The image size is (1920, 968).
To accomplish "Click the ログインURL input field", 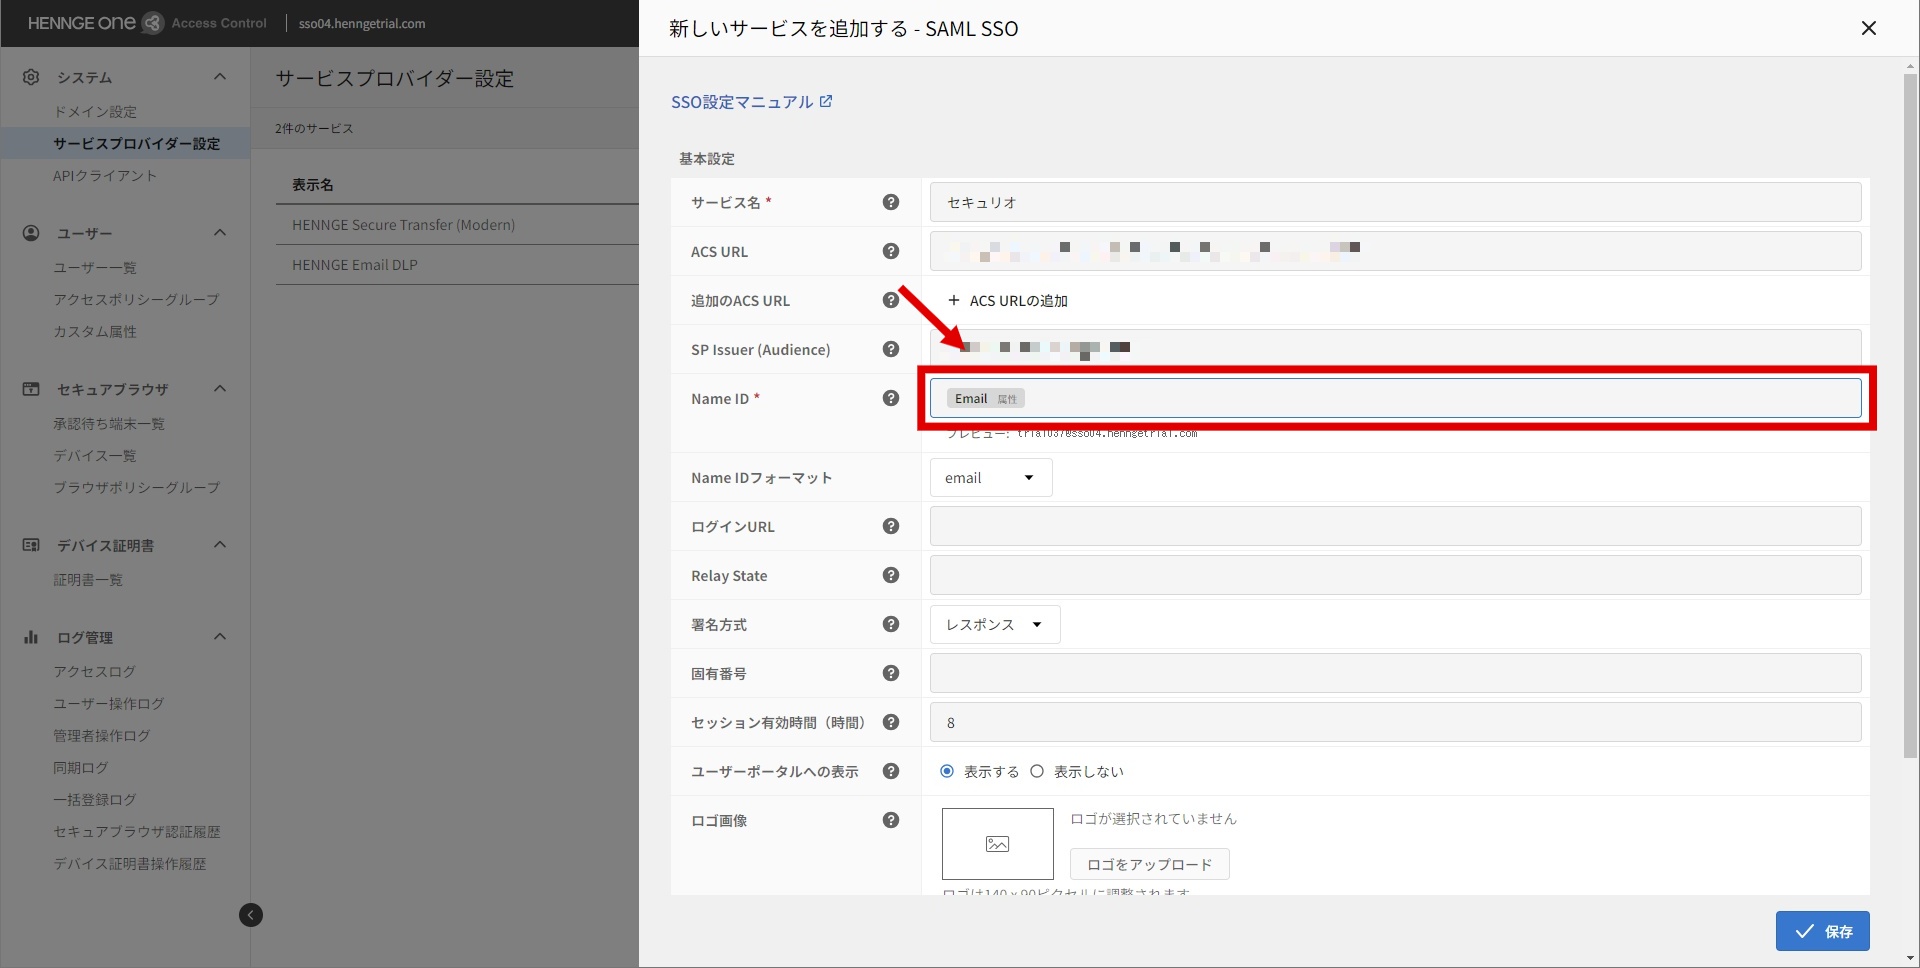I will [x=1395, y=526].
